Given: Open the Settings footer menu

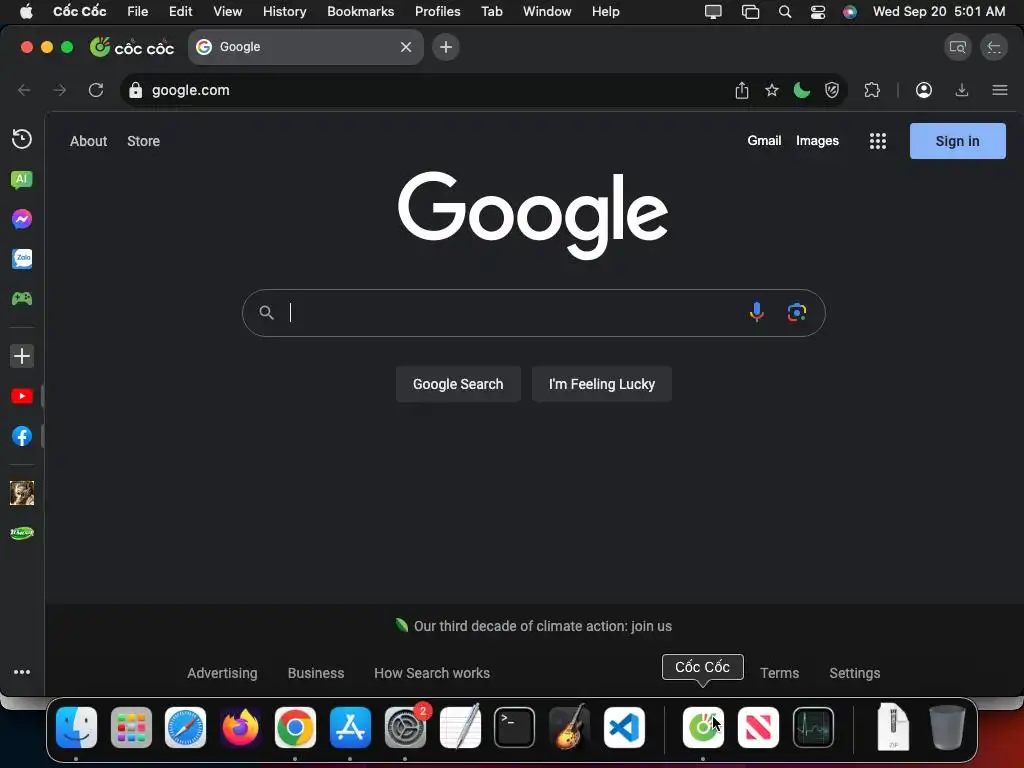Looking at the screenshot, I should tap(854, 673).
